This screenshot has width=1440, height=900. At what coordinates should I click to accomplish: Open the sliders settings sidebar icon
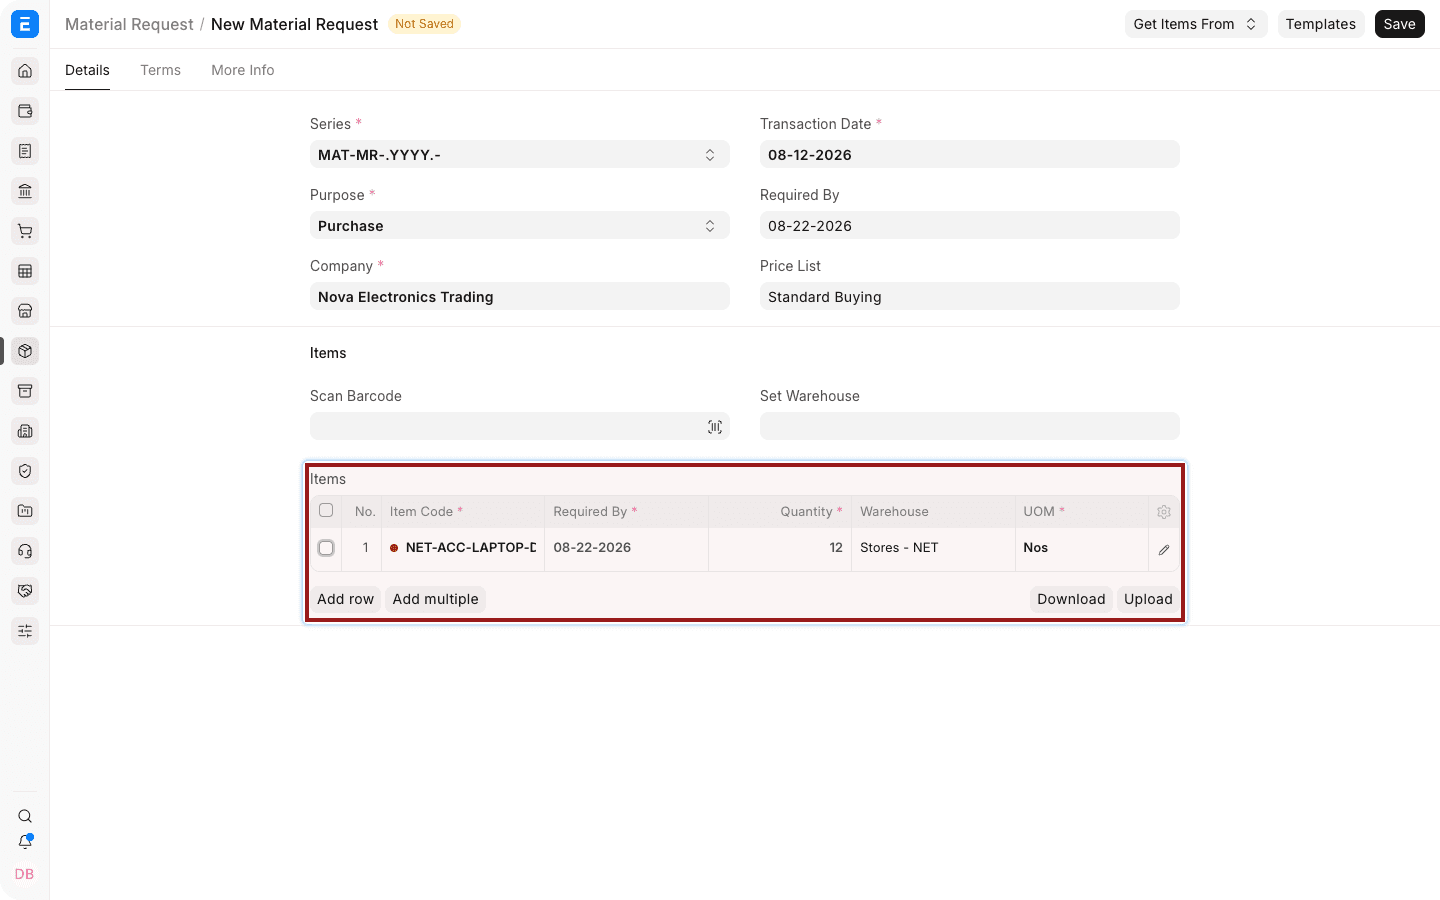25,631
